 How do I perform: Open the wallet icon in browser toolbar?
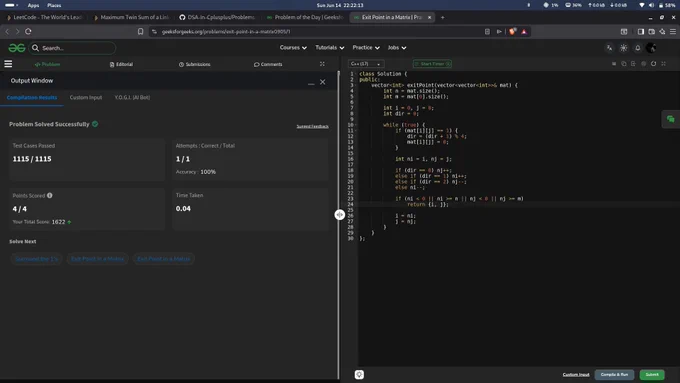coord(651,31)
